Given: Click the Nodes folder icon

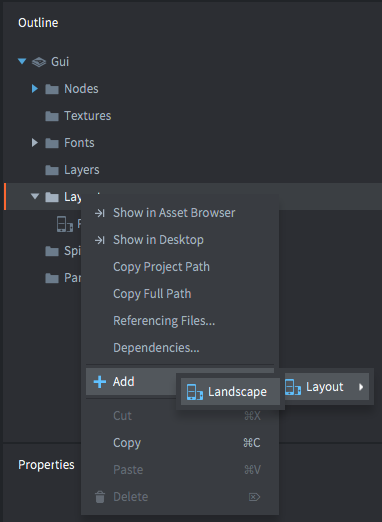Looking at the screenshot, I should click(x=52, y=89).
